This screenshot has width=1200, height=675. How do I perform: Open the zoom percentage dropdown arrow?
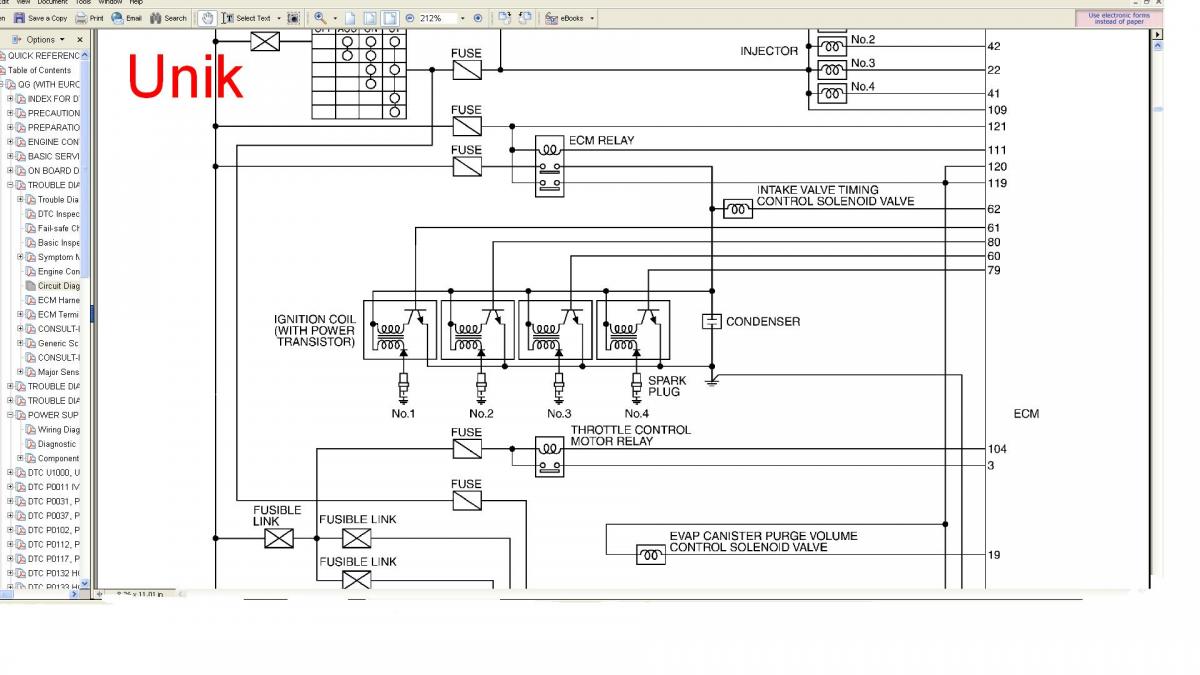coord(463,18)
